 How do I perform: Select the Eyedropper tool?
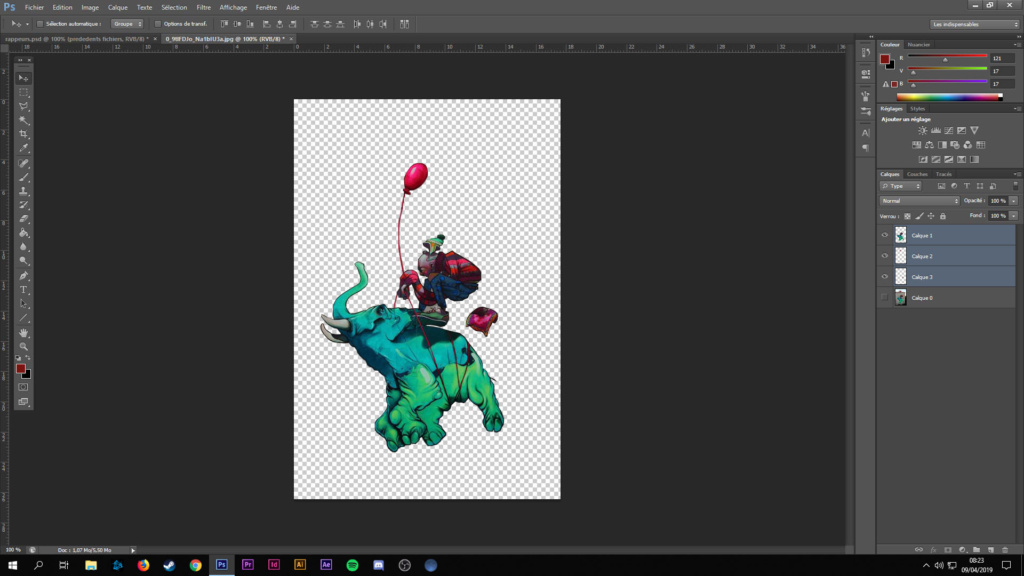[x=24, y=148]
